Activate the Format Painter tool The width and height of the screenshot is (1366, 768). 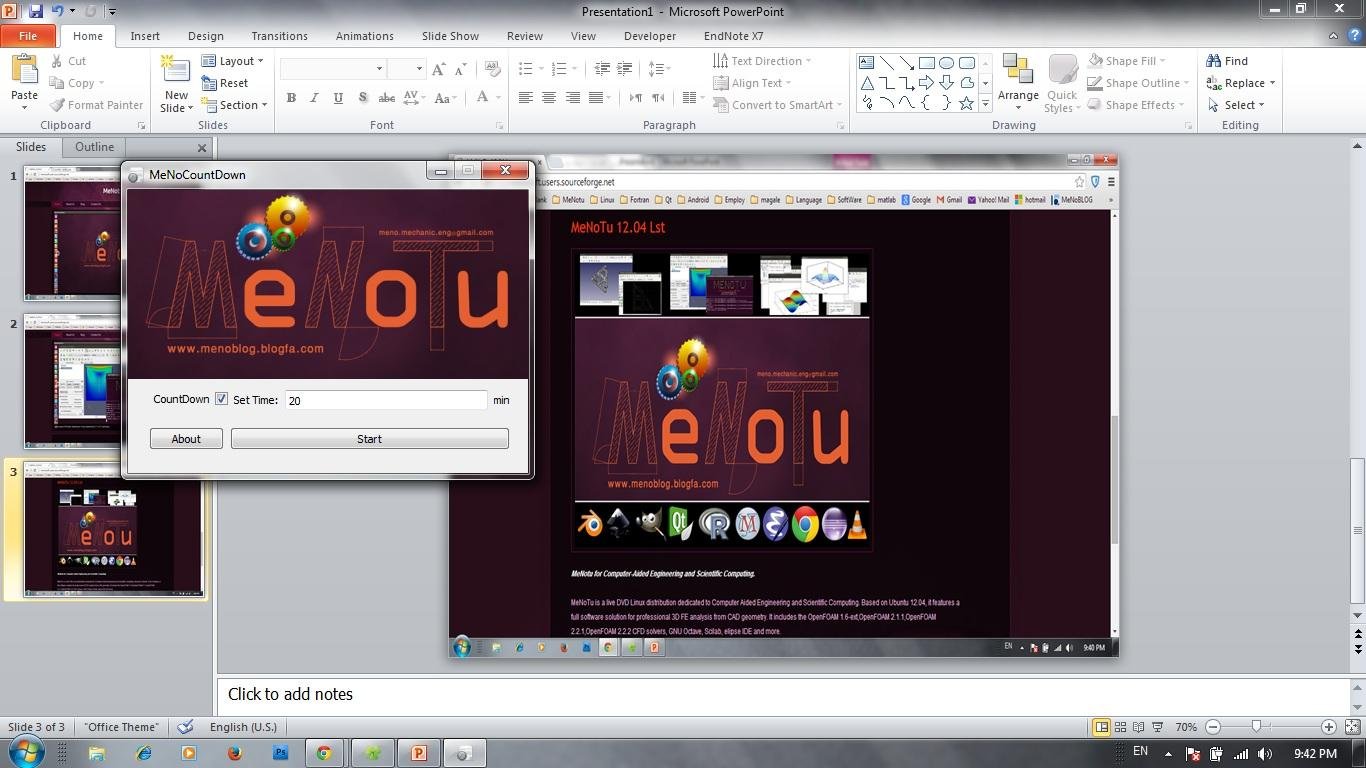(x=96, y=105)
